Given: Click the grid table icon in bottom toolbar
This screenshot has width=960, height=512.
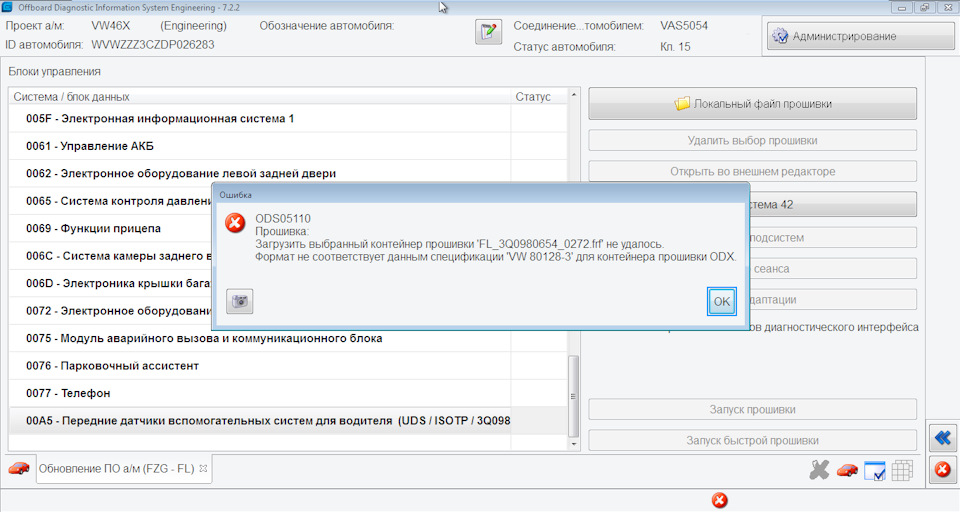Looking at the screenshot, I should (902, 470).
